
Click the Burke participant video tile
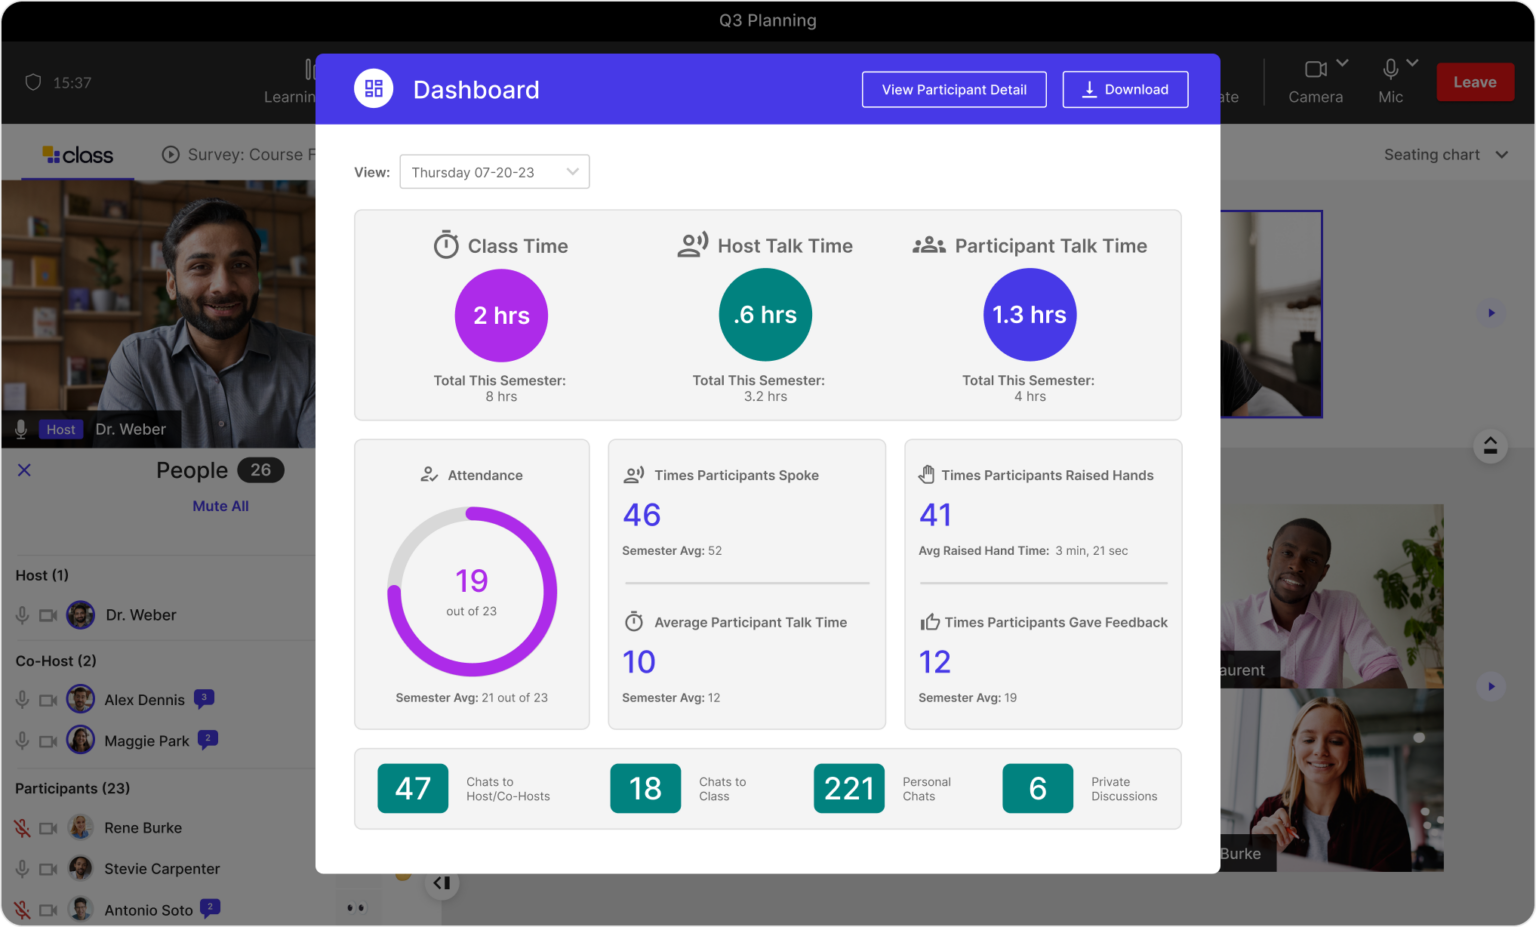tap(1332, 780)
